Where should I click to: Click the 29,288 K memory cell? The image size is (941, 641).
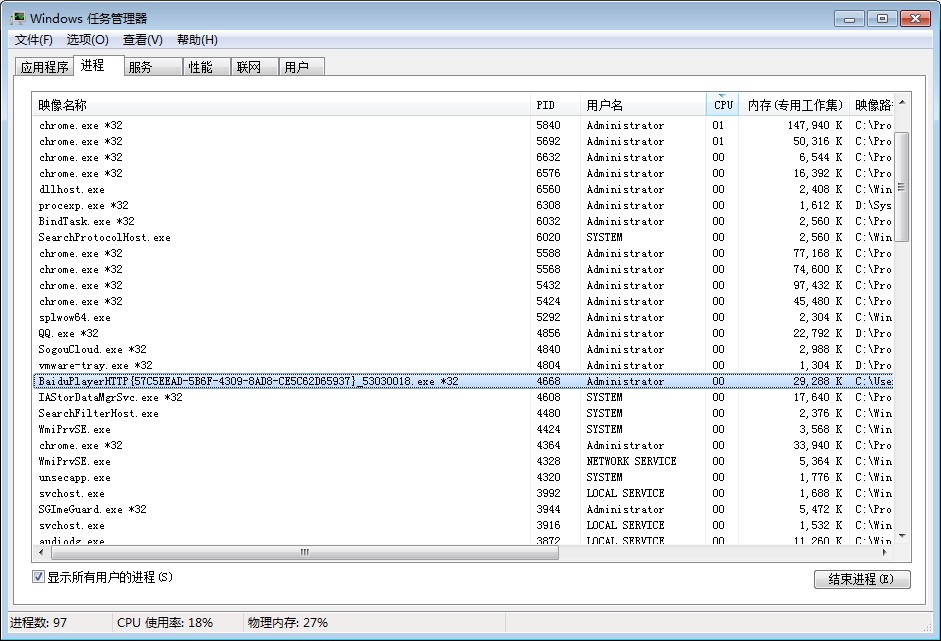[x=818, y=381]
